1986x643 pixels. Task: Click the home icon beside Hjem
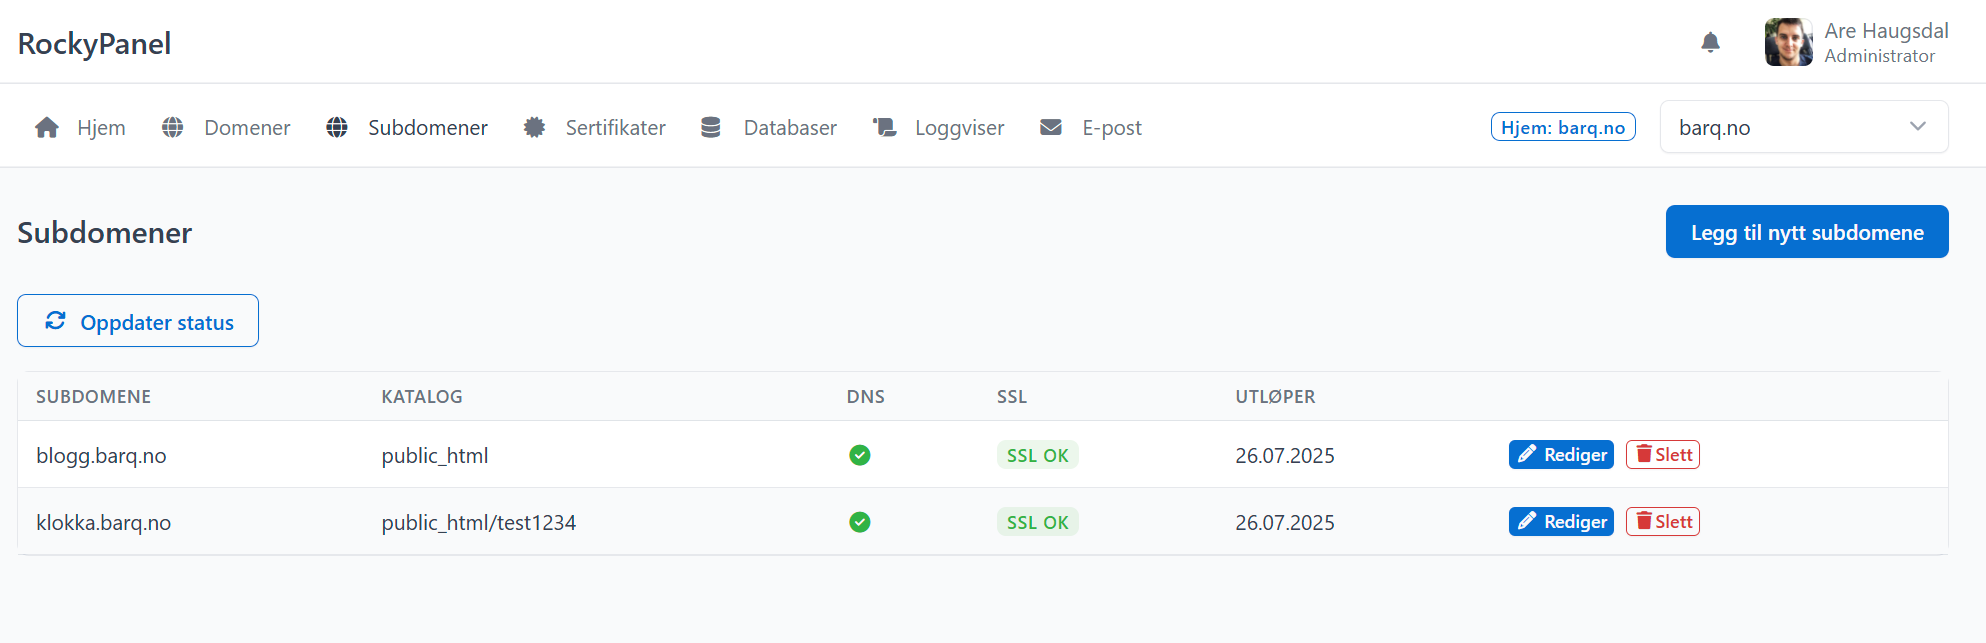(x=46, y=128)
